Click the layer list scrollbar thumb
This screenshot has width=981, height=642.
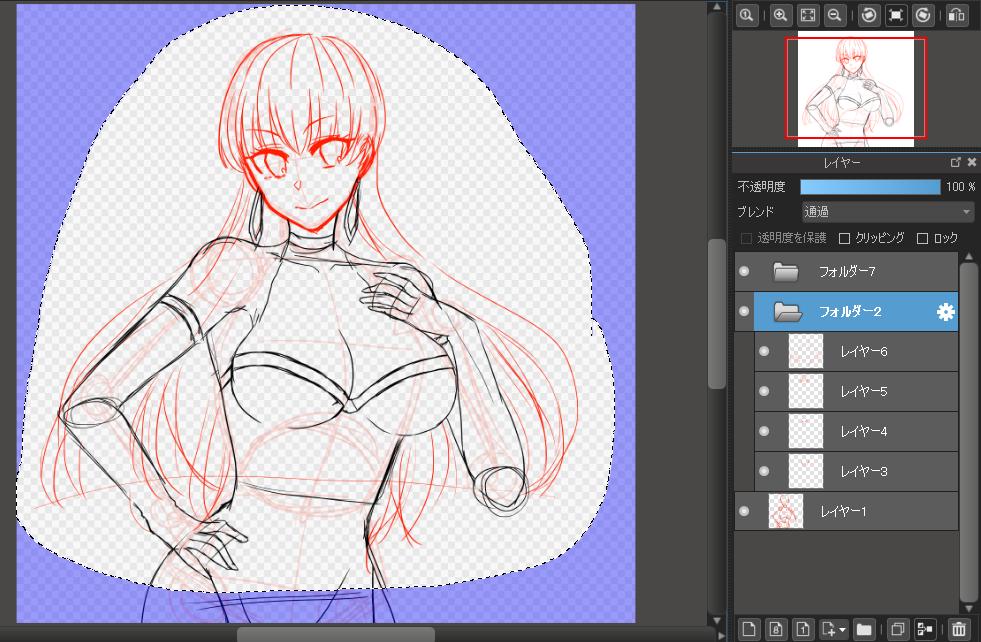968,431
